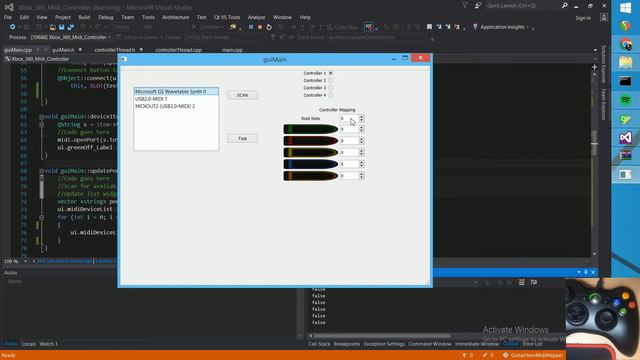Restart debugging with the circular arrow icon

(269, 27)
